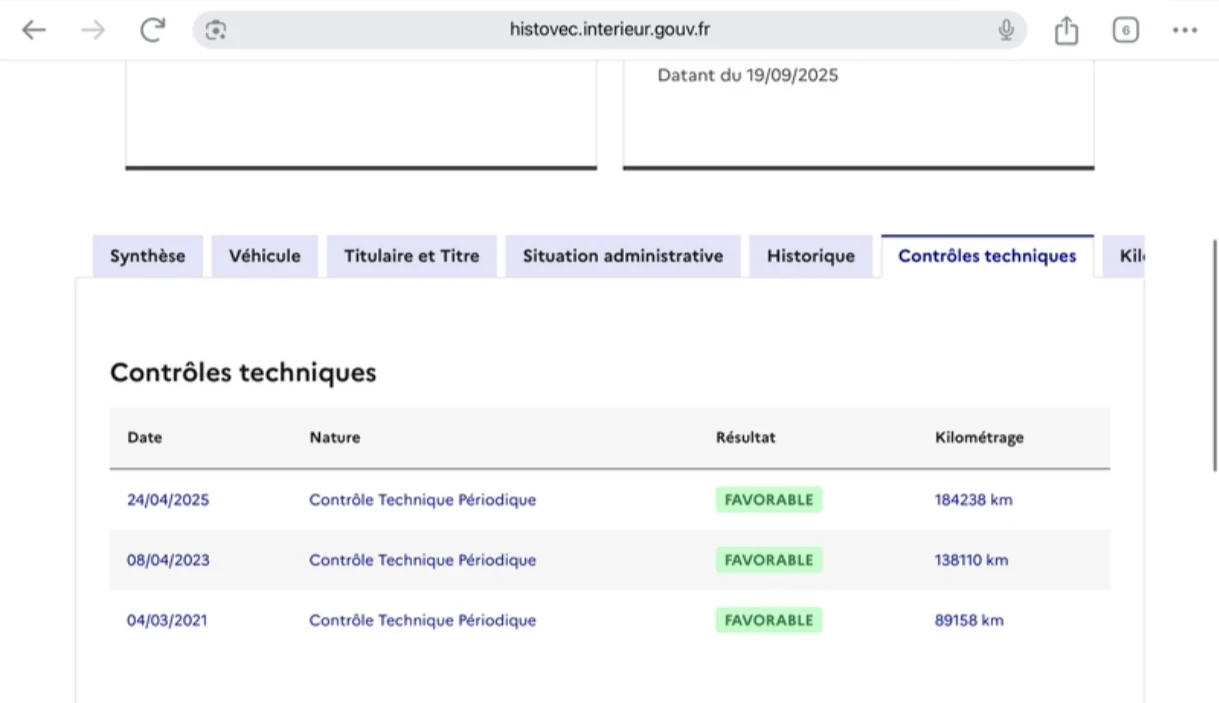This screenshot has height=703, width=1219.
Task: Switch to the Synthèse tab
Action: (148, 256)
